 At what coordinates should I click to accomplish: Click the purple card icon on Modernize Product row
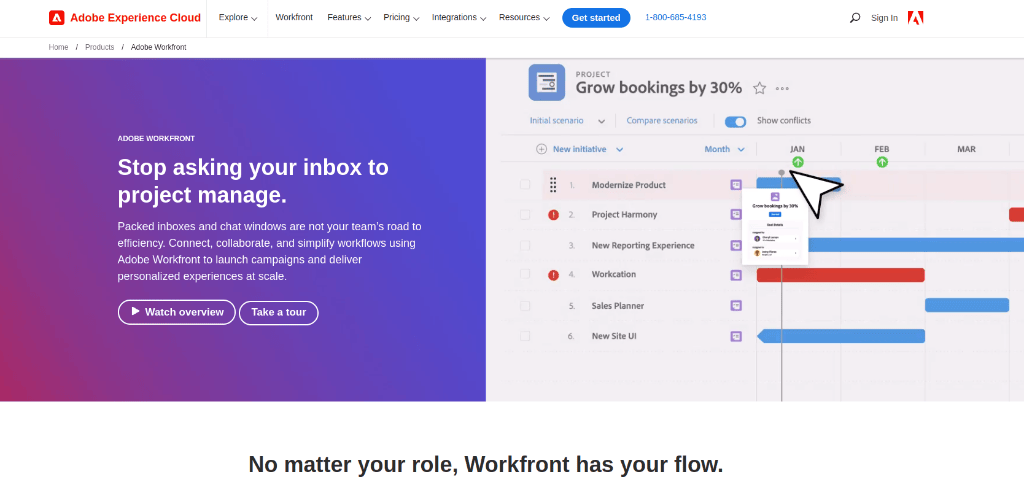coord(736,185)
